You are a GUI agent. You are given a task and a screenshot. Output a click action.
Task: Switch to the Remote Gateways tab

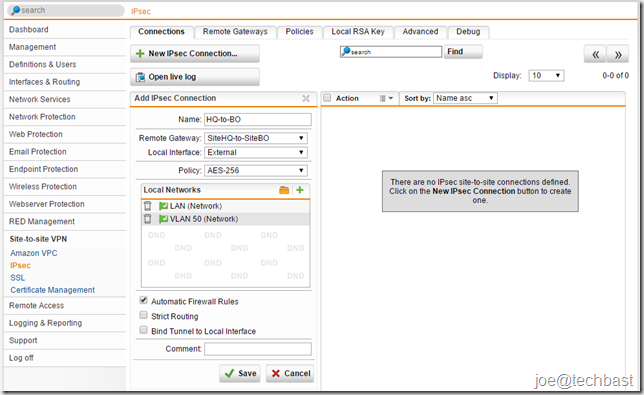pyautogui.click(x=235, y=32)
